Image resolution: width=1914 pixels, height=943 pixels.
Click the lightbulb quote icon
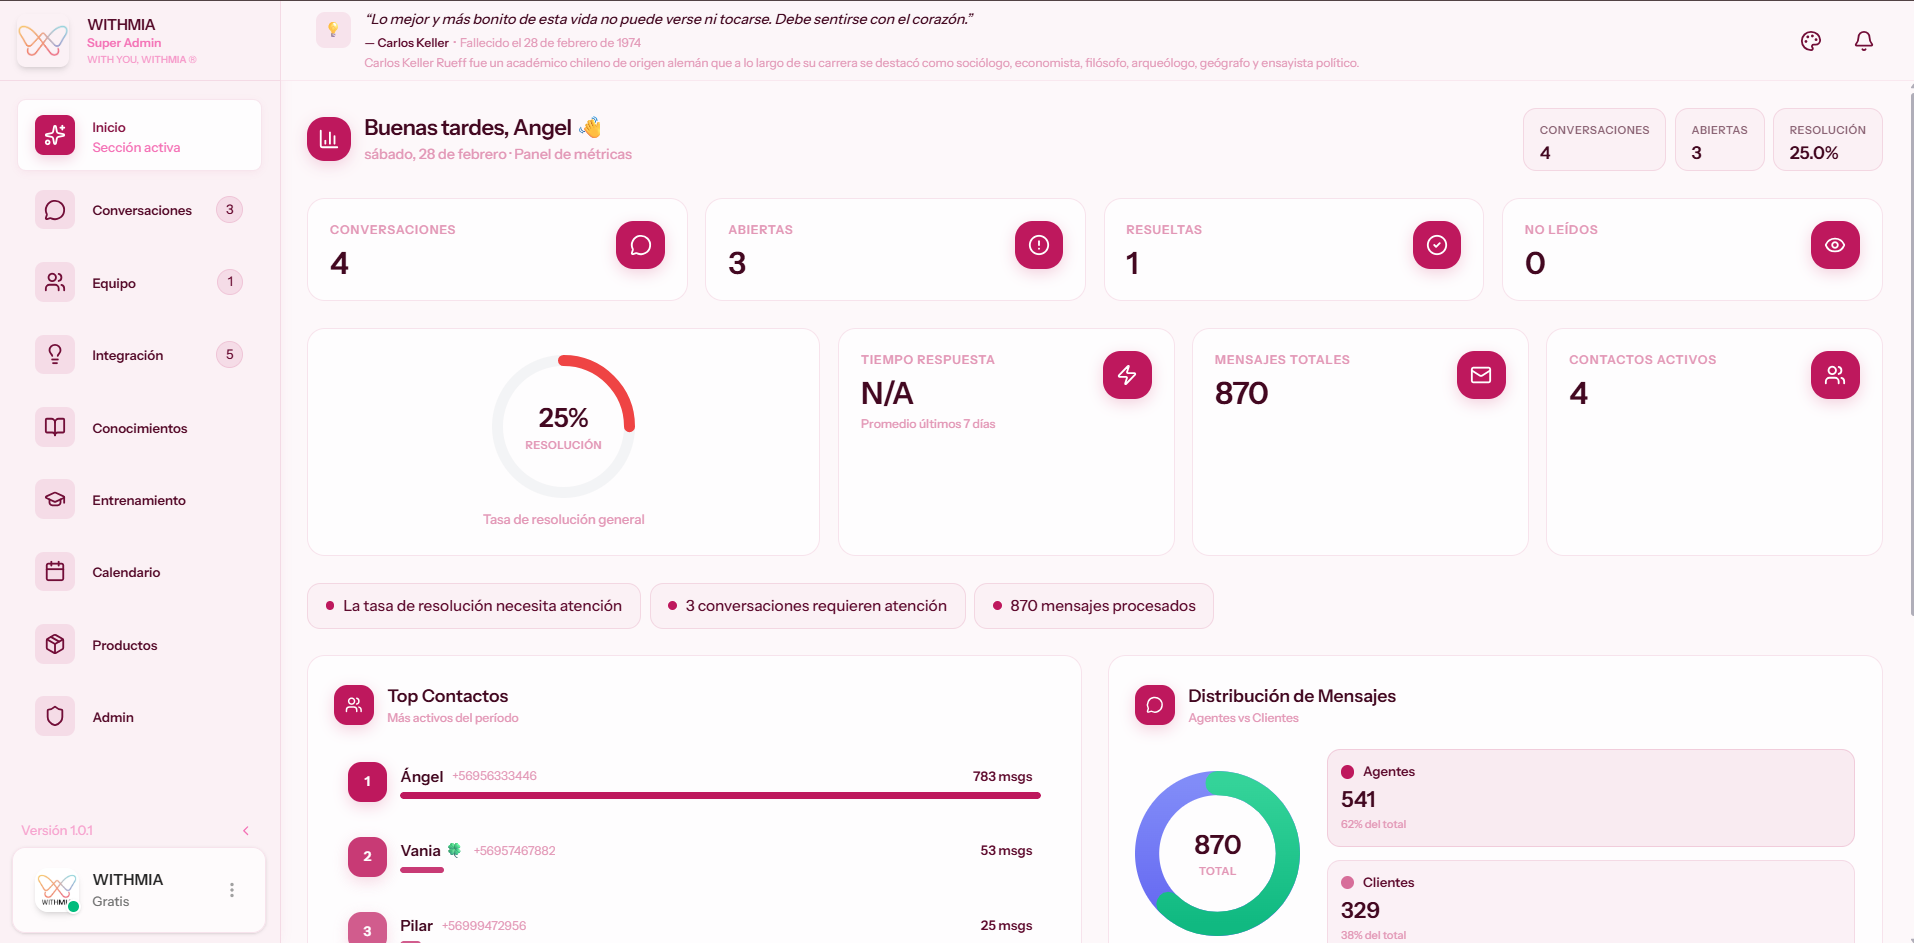(333, 30)
